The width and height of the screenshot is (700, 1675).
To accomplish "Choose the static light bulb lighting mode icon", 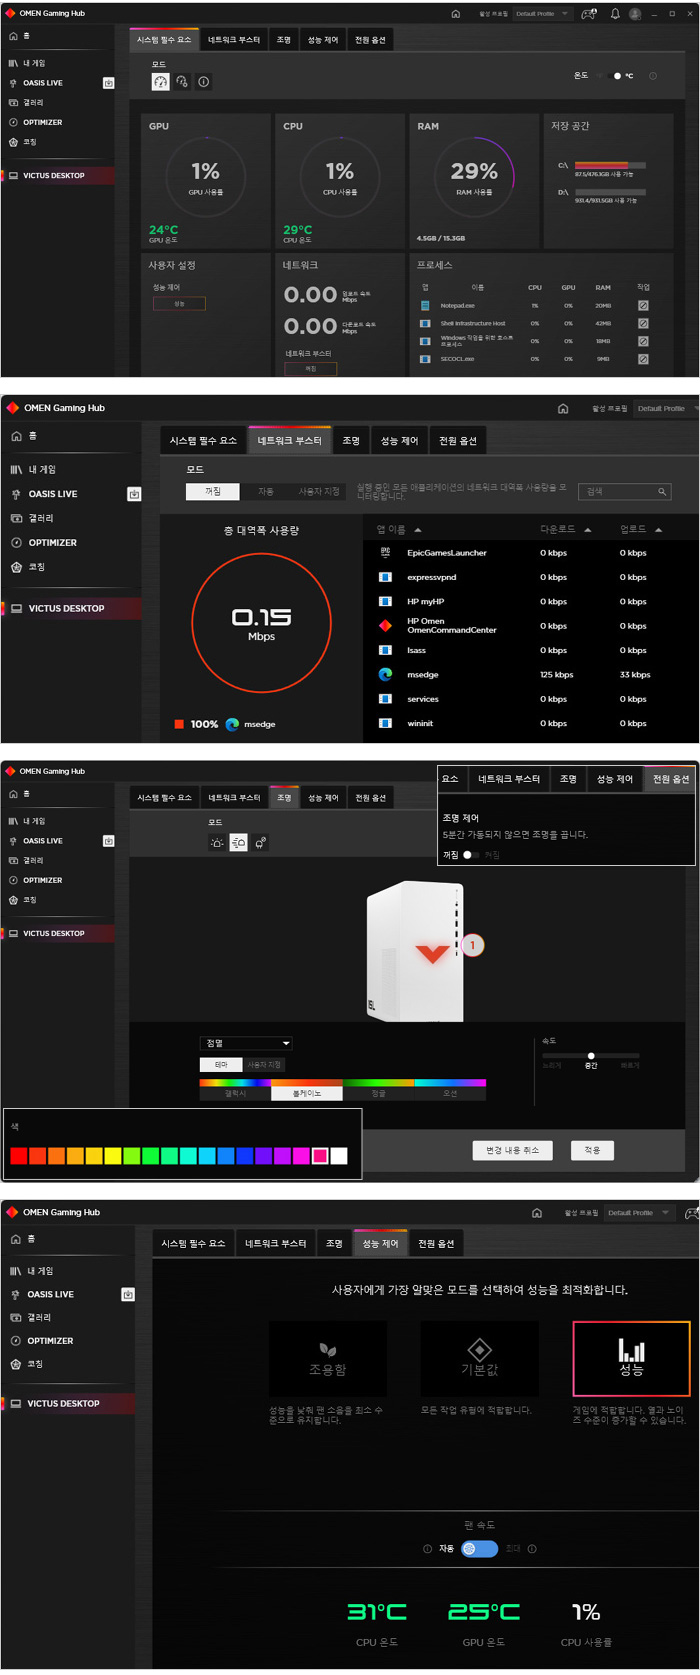I will [x=217, y=843].
